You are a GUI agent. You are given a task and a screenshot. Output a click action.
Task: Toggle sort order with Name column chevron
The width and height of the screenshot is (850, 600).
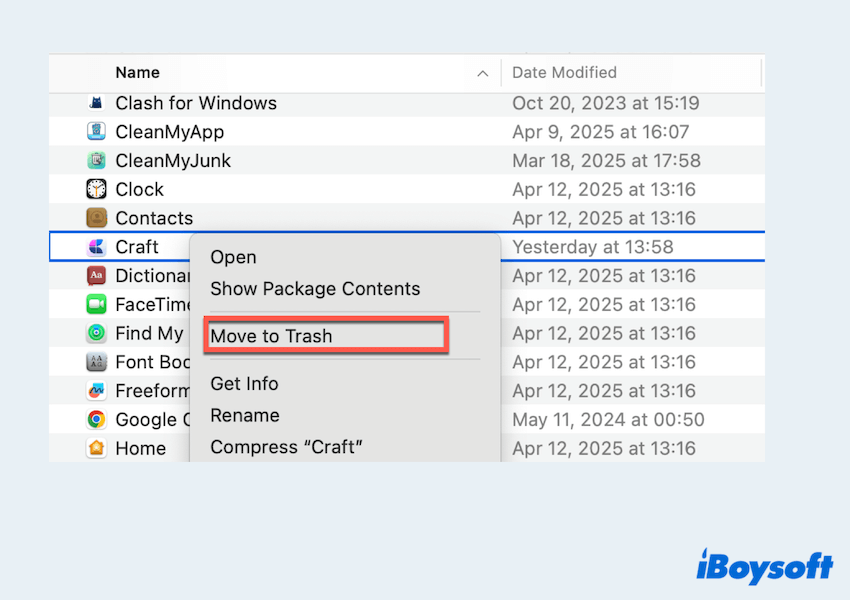pyautogui.click(x=483, y=73)
